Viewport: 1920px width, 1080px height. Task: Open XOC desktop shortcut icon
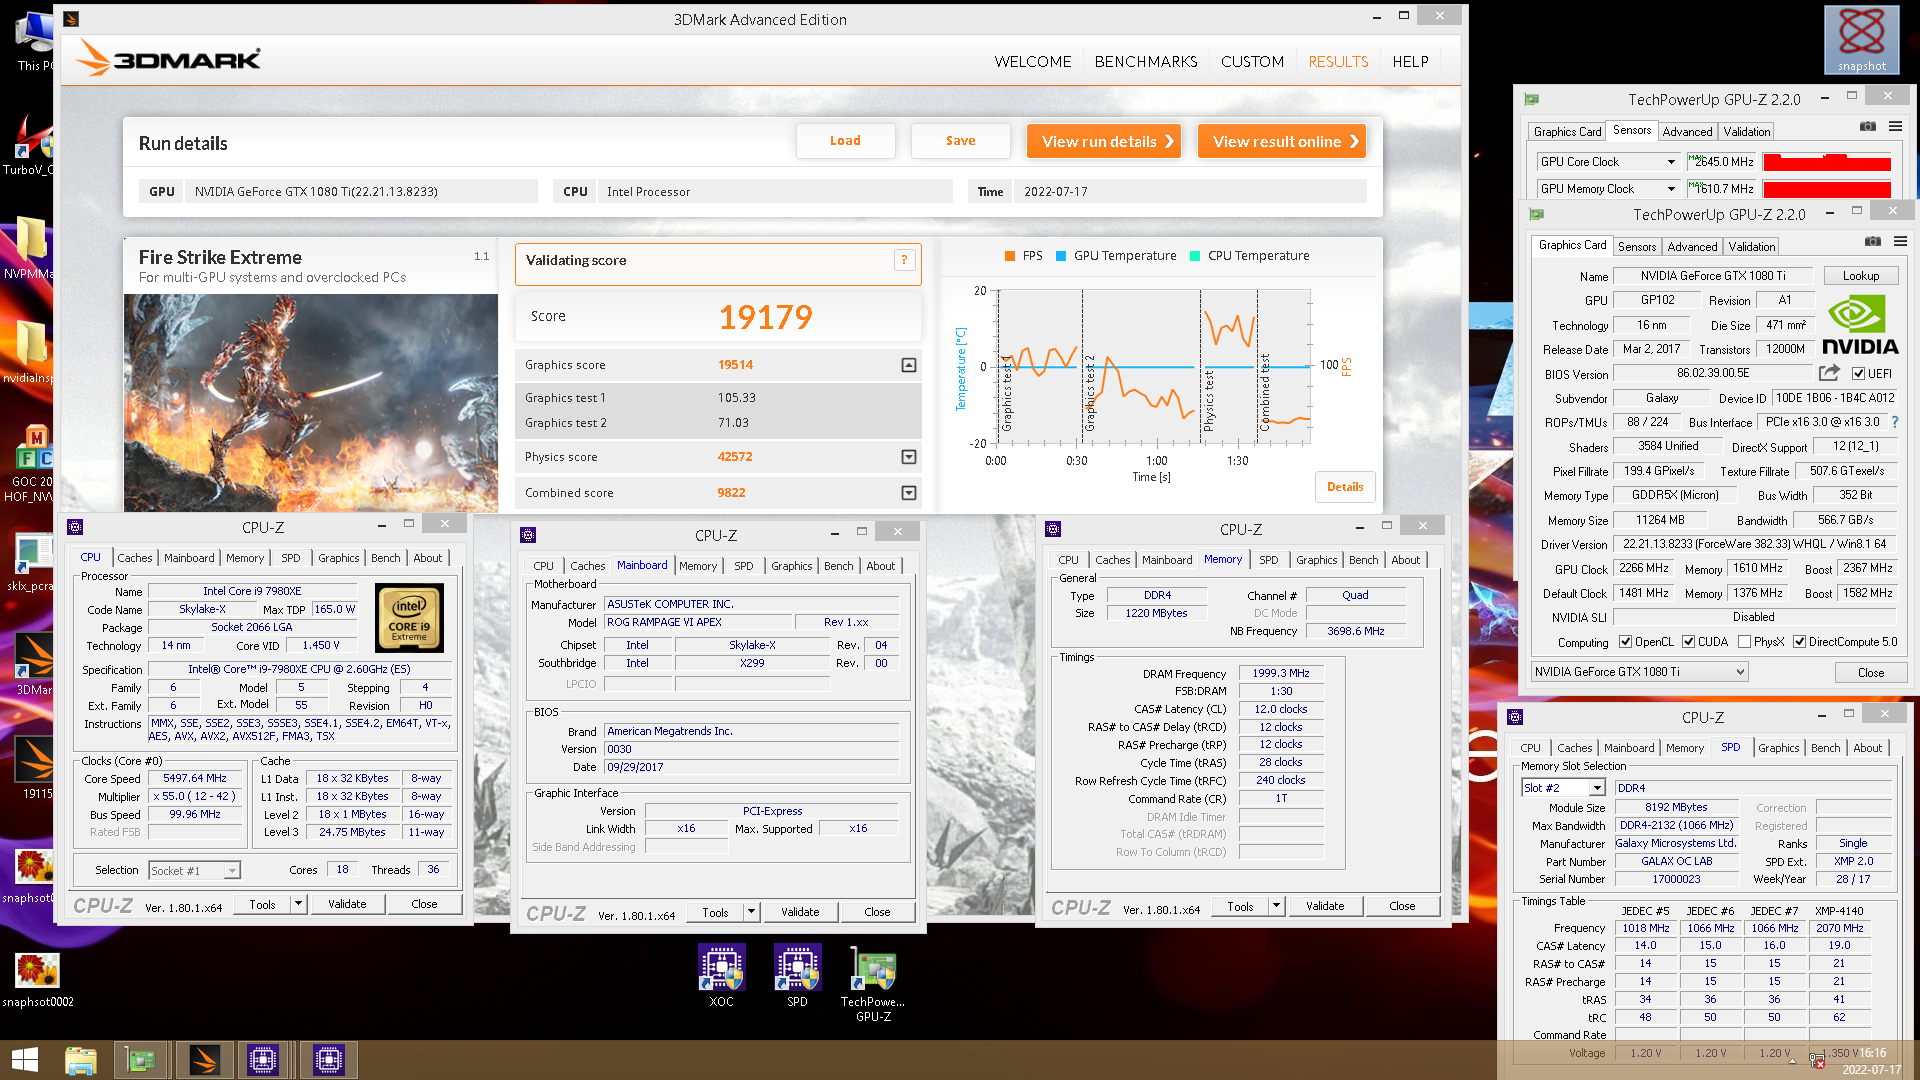tap(721, 975)
